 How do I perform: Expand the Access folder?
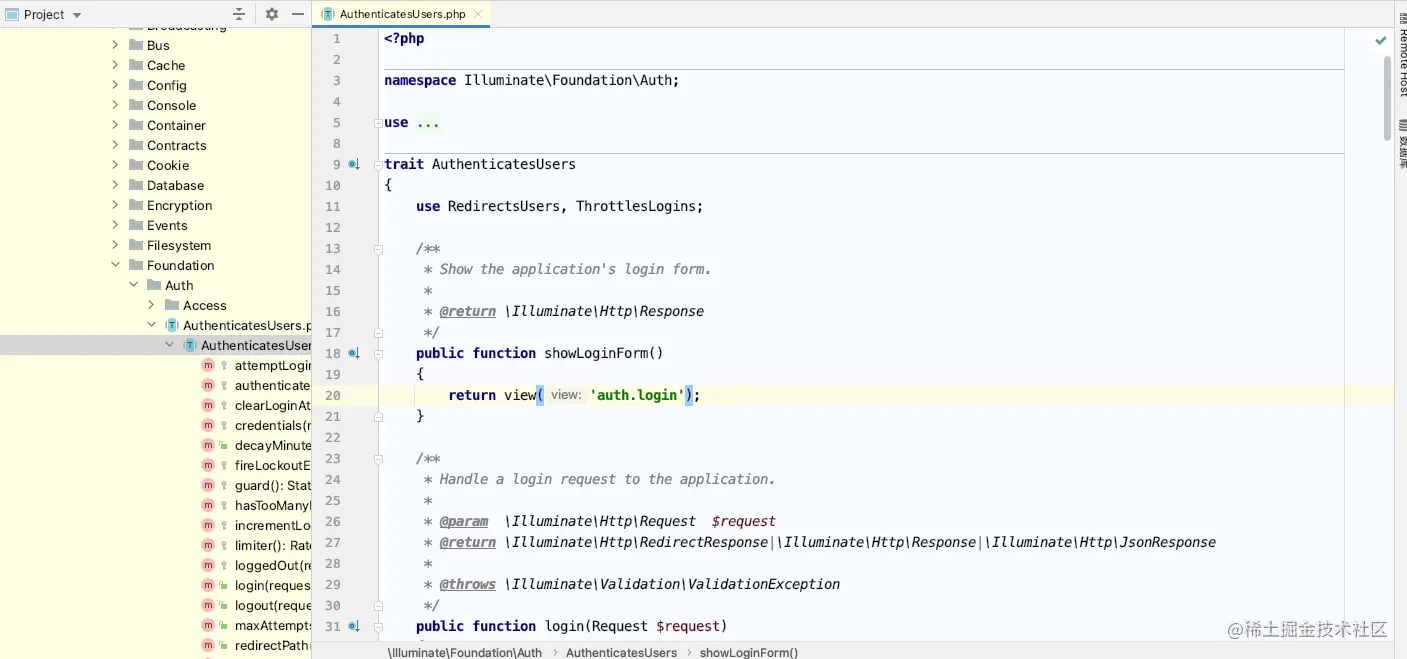coord(151,305)
